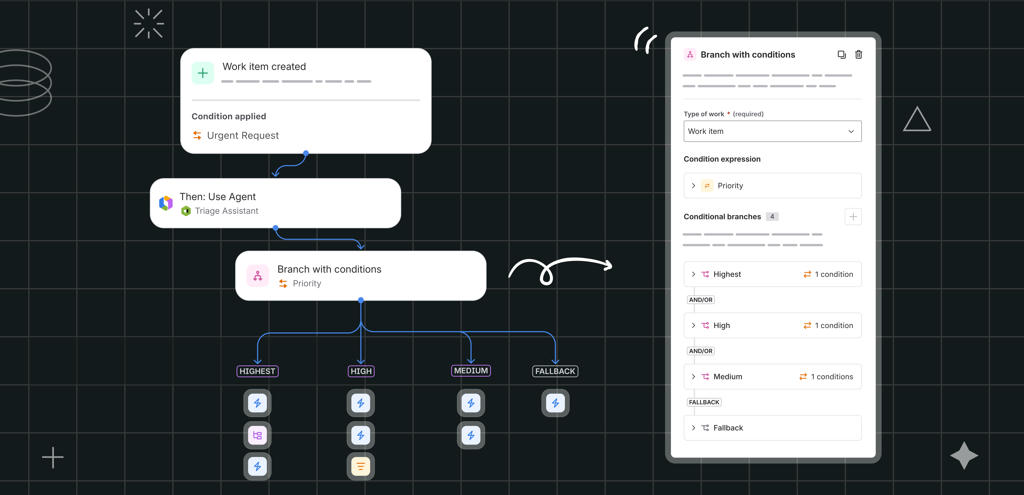Select the middle lightning action under HIGH
The height and width of the screenshot is (495, 1024).
(x=360, y=435)
